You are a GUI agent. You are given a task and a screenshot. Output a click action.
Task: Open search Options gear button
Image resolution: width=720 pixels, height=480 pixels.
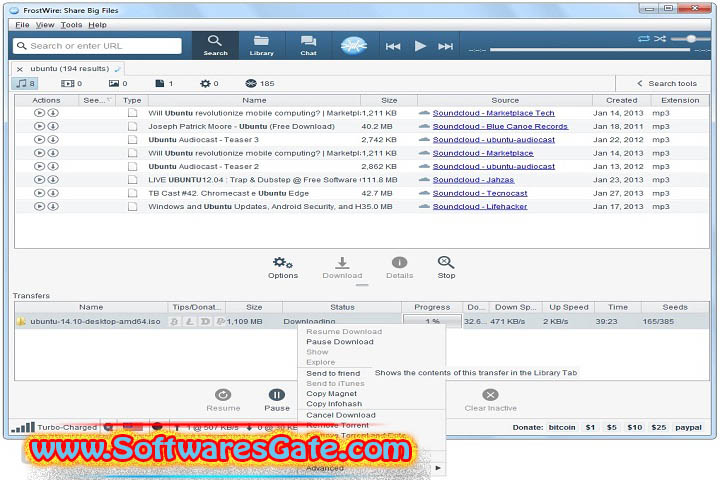[283, 268]
